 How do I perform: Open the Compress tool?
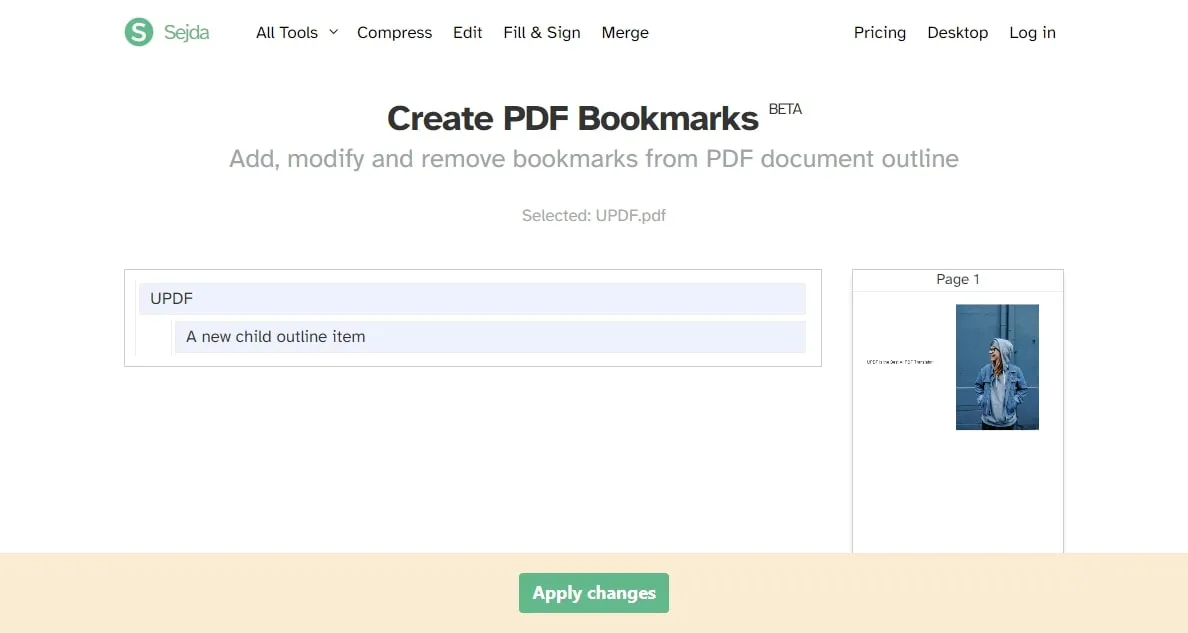[x=394, y=33]
